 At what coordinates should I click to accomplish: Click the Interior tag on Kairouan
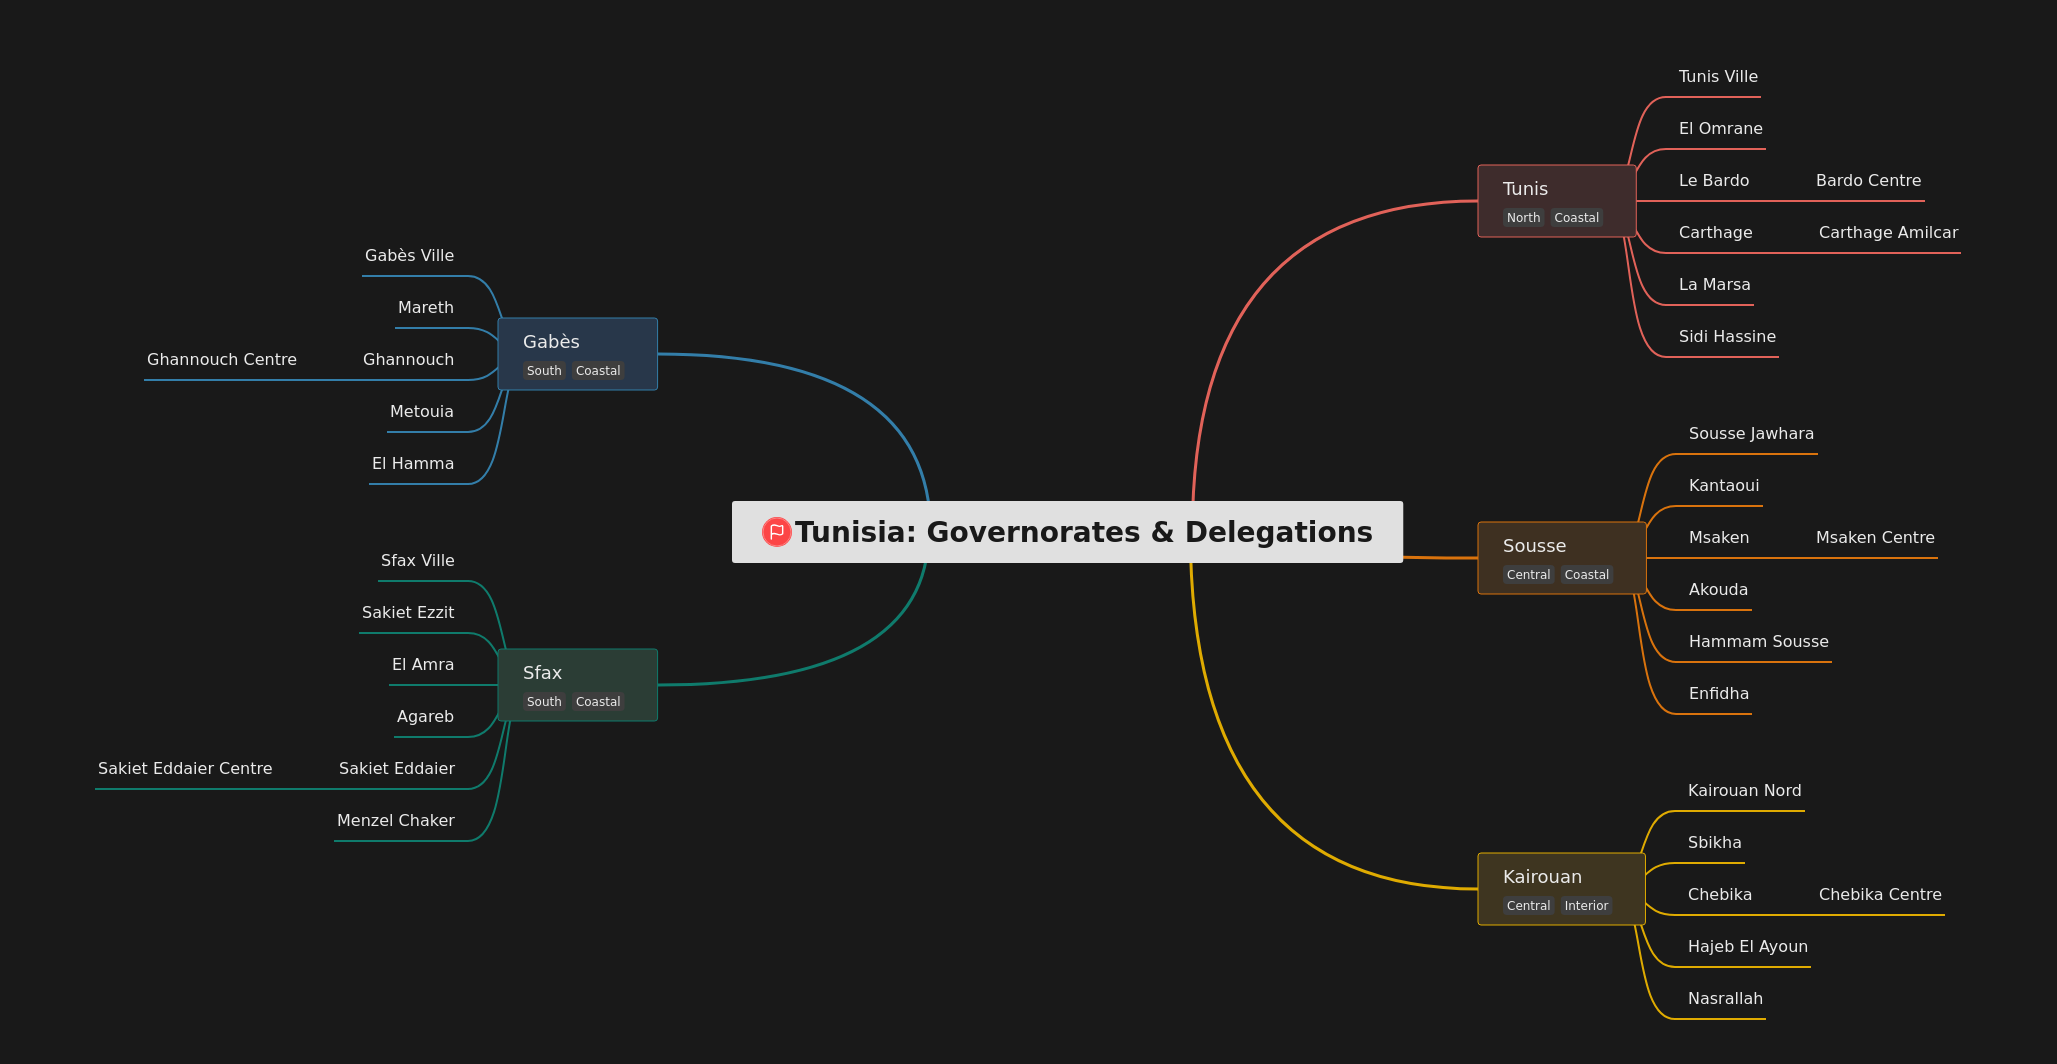point(1586,906)
